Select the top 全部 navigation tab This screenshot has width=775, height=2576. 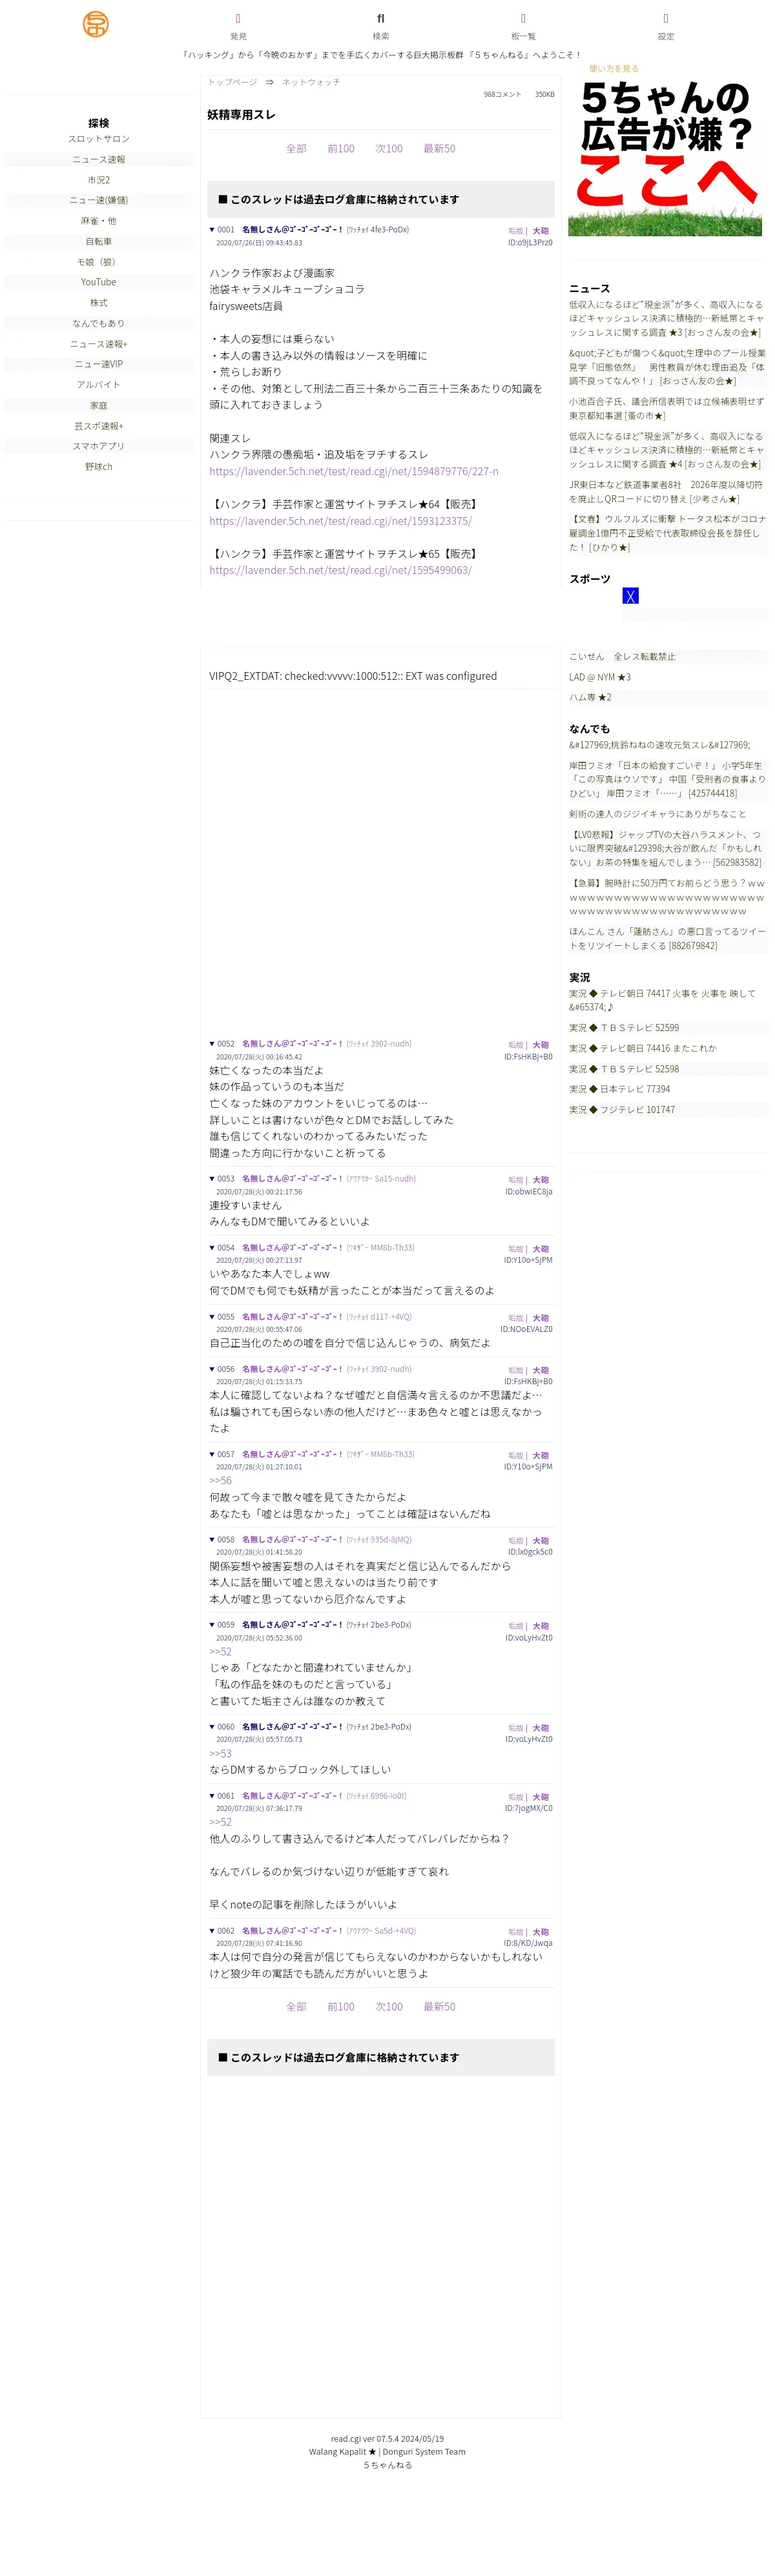296,149
